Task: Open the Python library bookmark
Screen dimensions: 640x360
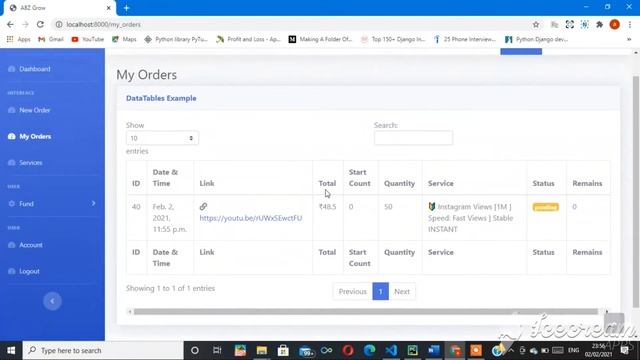Action: [176, 39]
